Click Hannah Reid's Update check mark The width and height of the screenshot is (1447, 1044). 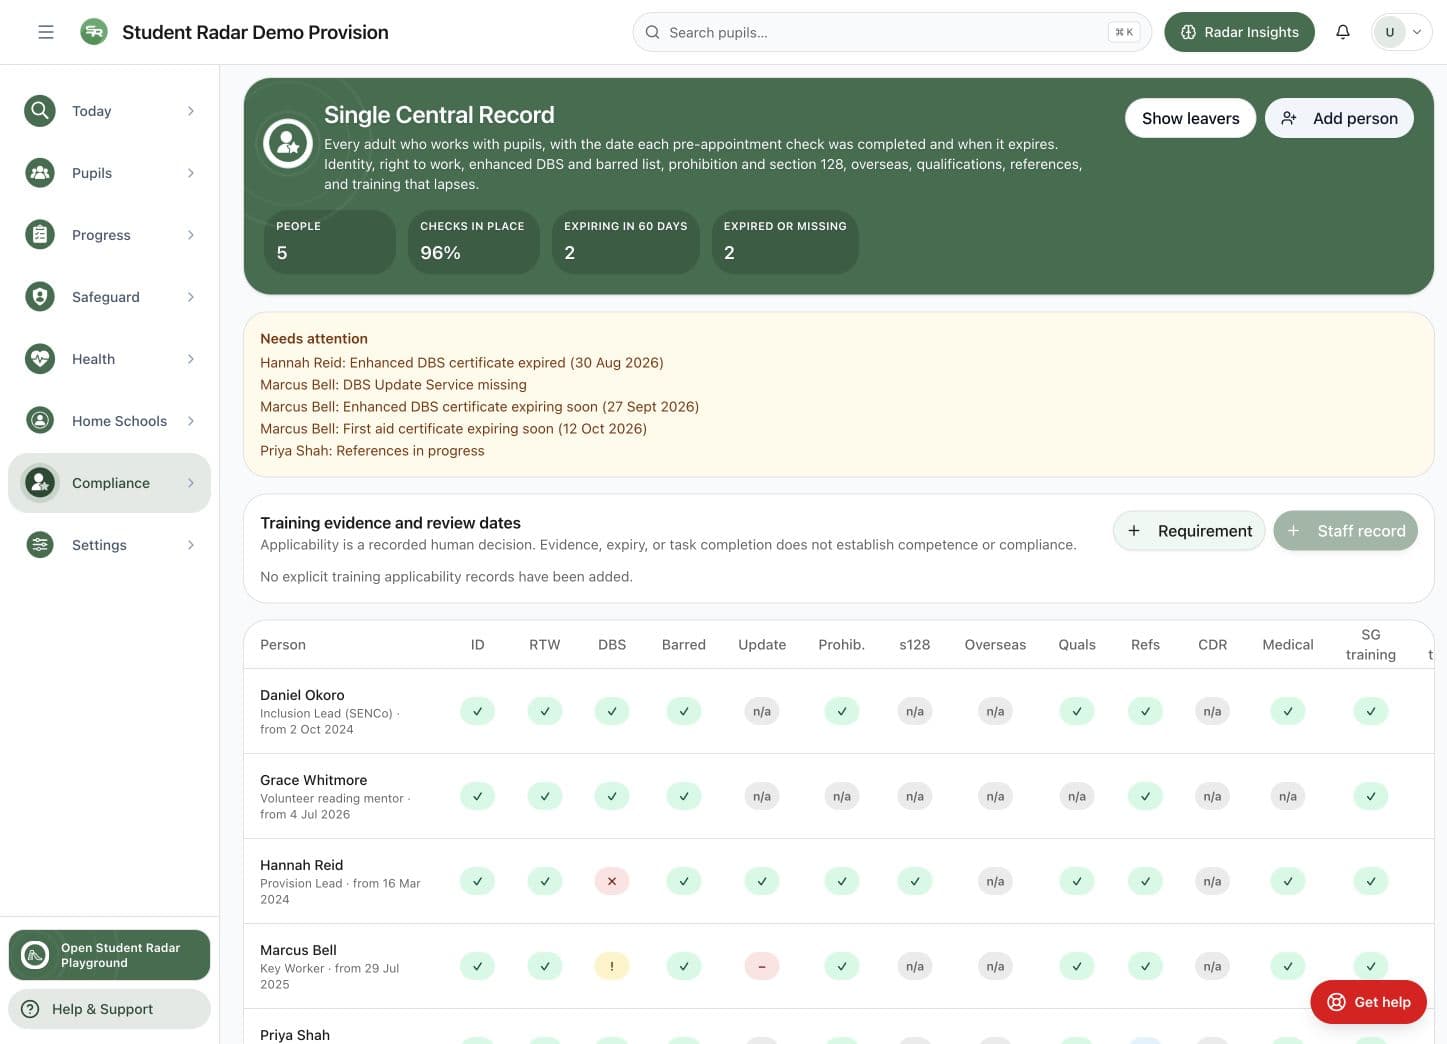click(762, 881)
